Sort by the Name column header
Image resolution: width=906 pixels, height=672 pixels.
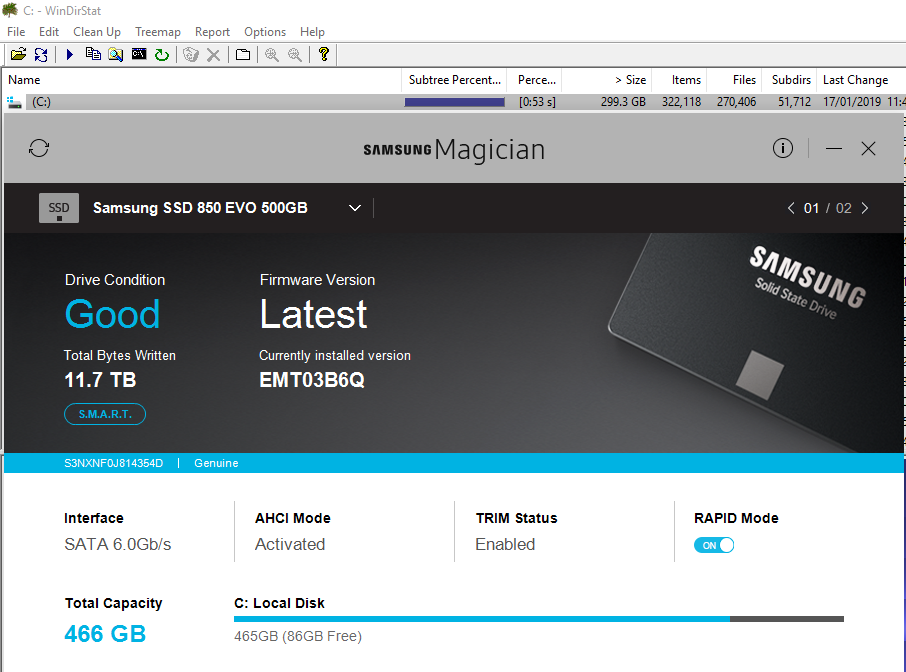point(202,80)
